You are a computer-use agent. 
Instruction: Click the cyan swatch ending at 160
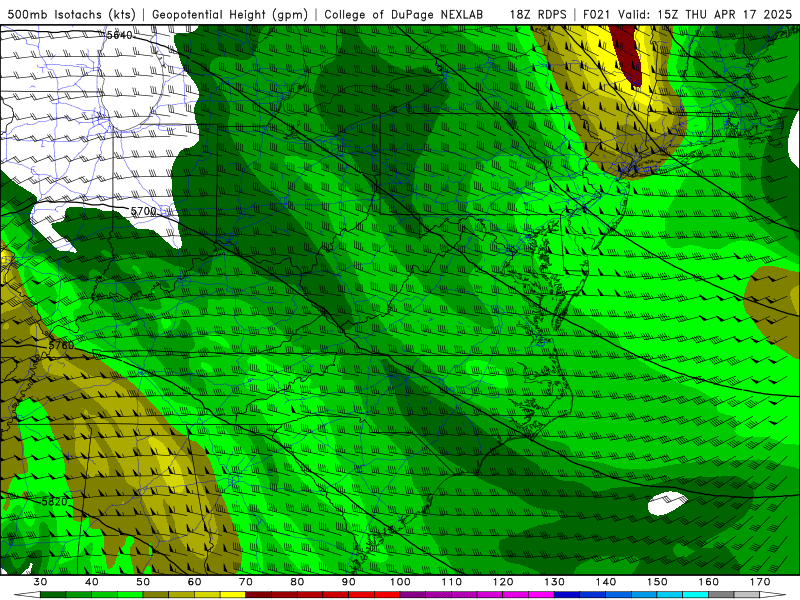[695, 595]
